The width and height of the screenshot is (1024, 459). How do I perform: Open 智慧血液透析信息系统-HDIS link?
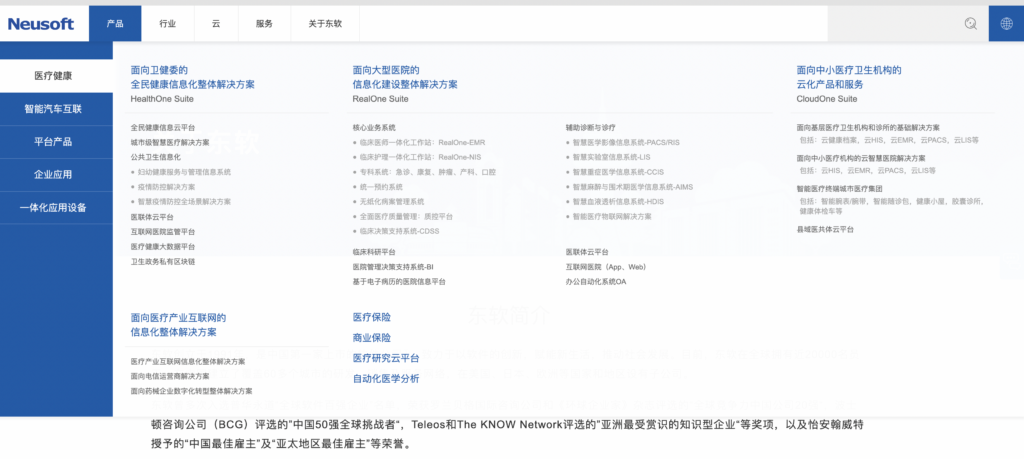[618, 202]
